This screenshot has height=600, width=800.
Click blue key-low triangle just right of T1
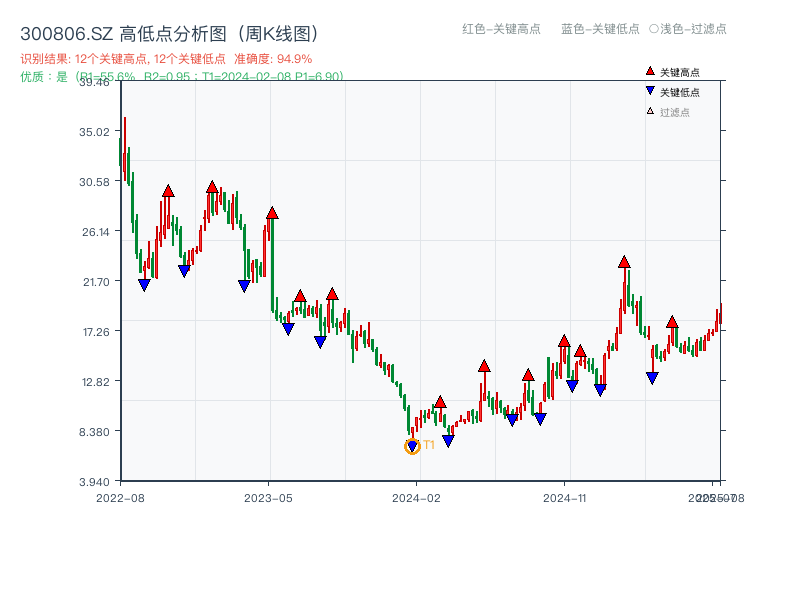[x=448, y=441]
